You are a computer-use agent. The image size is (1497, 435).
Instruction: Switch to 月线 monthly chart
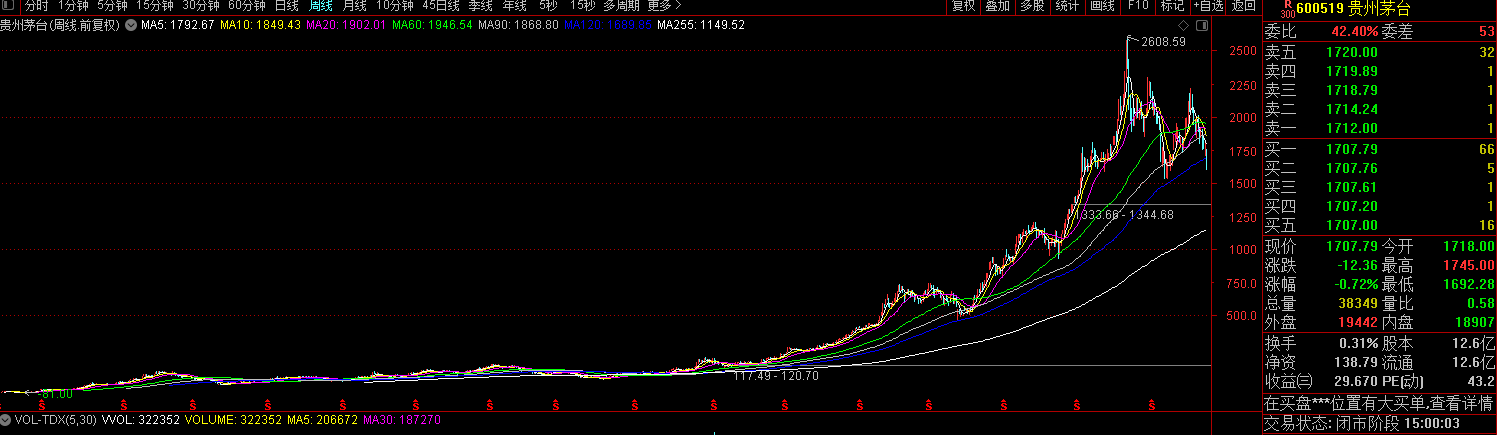354,6
